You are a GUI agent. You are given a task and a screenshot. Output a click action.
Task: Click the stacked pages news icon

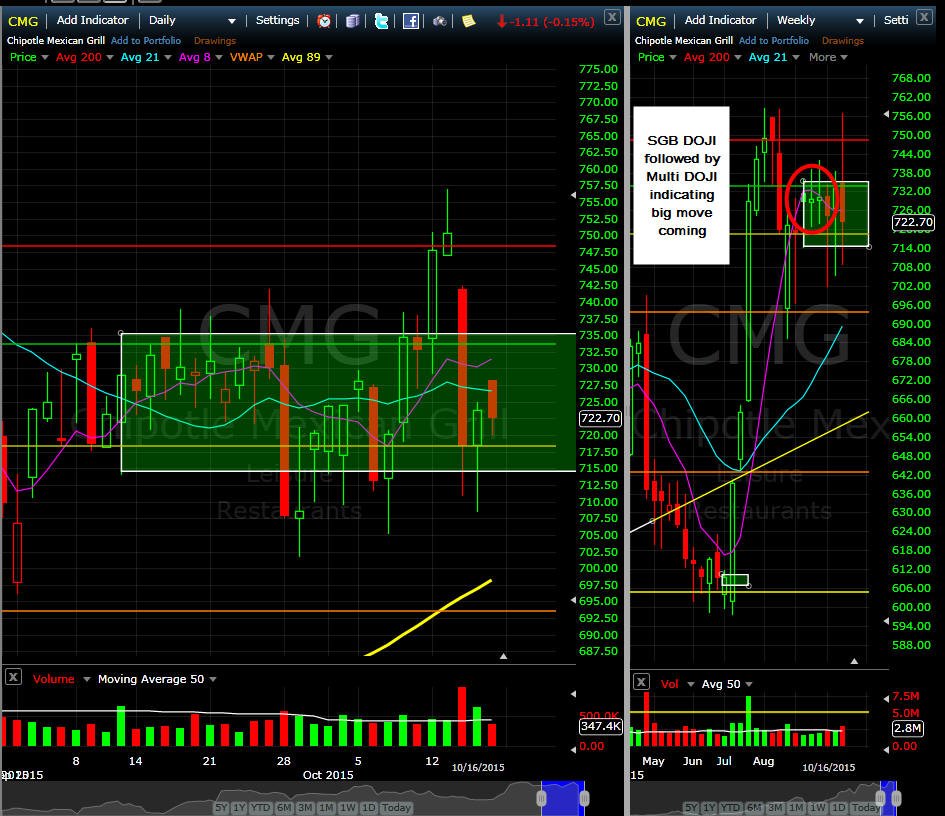[x=353, y=21]
